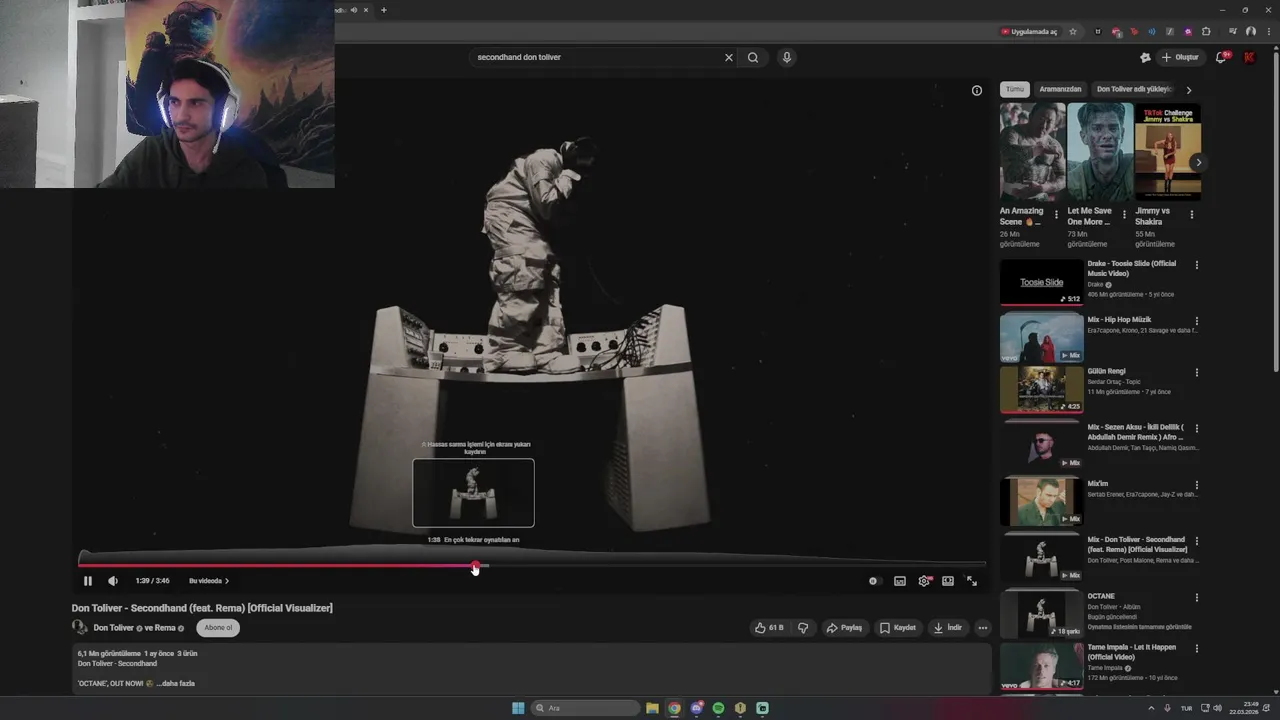Select the 'Aramanızdan' filter chip
The height and width of the screenshot is (720, 1280).
click(1060, 89)
